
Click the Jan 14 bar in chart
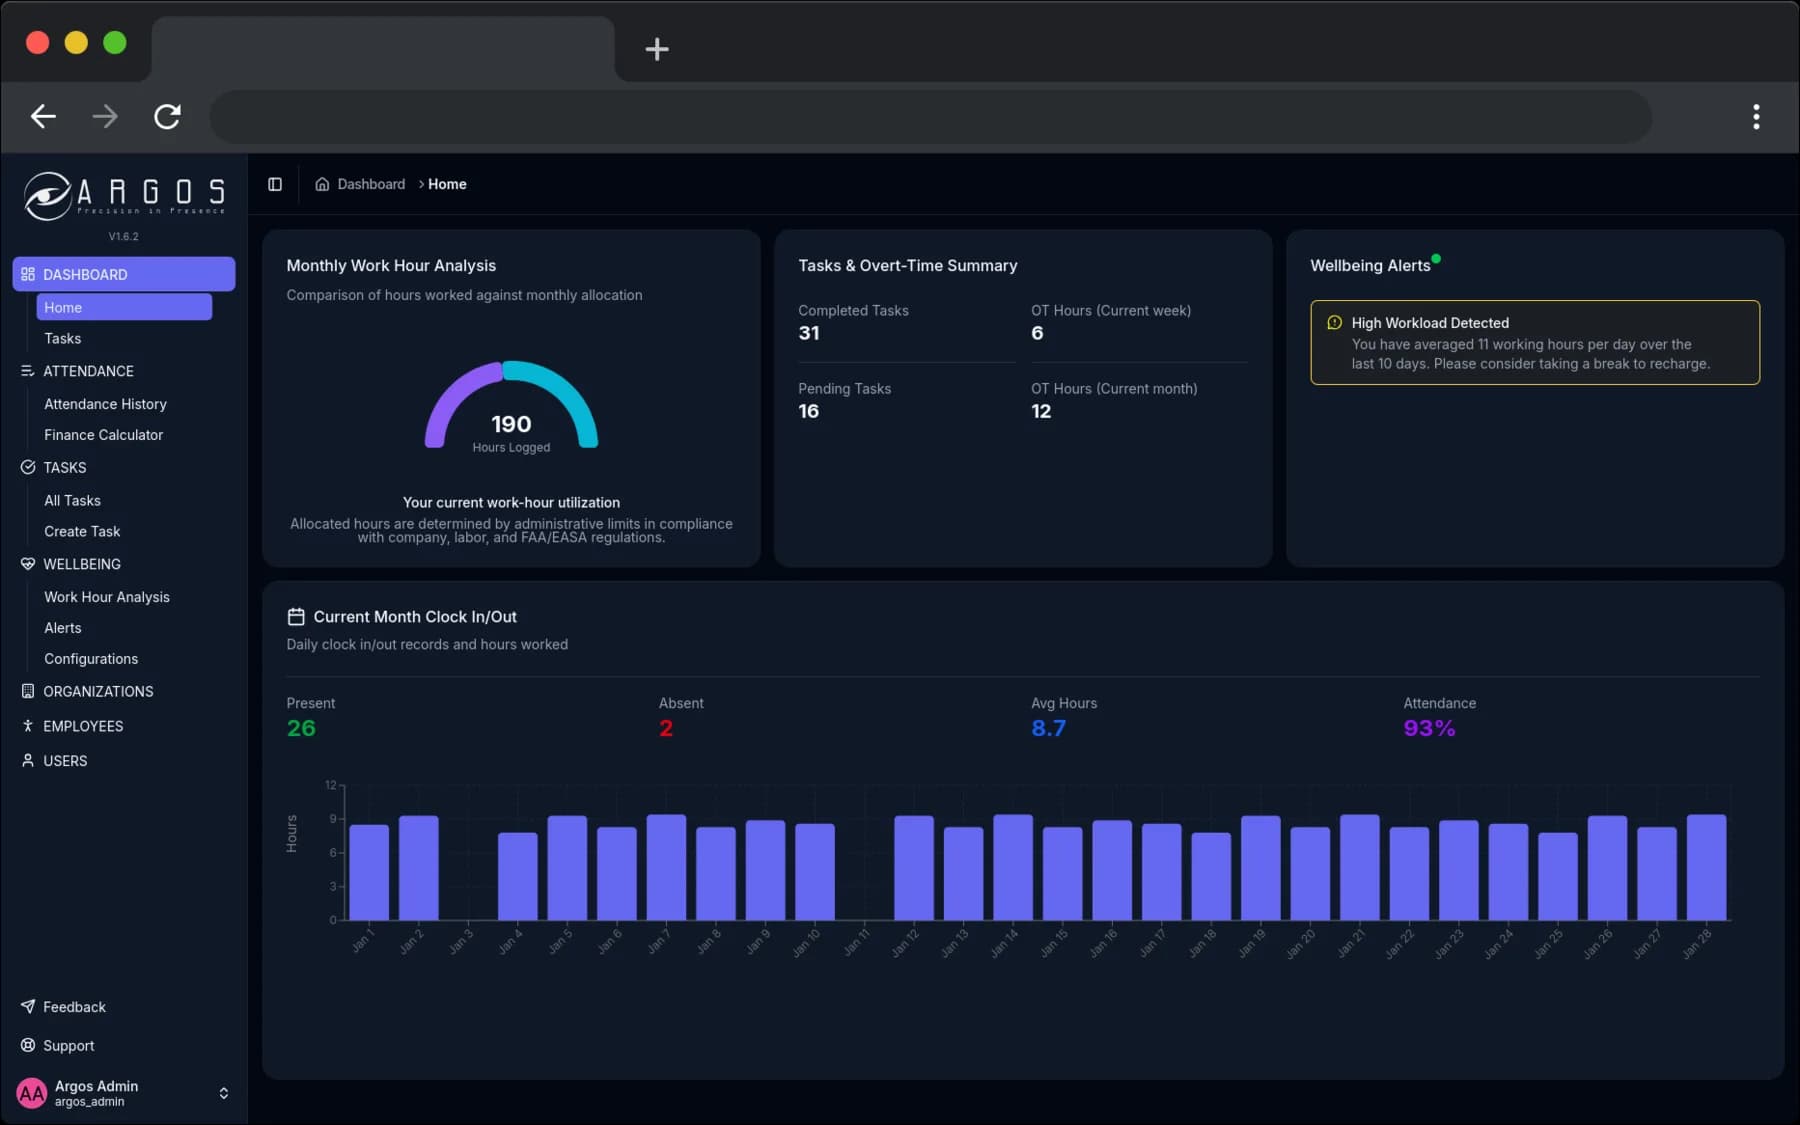(x=1013, y=867)
